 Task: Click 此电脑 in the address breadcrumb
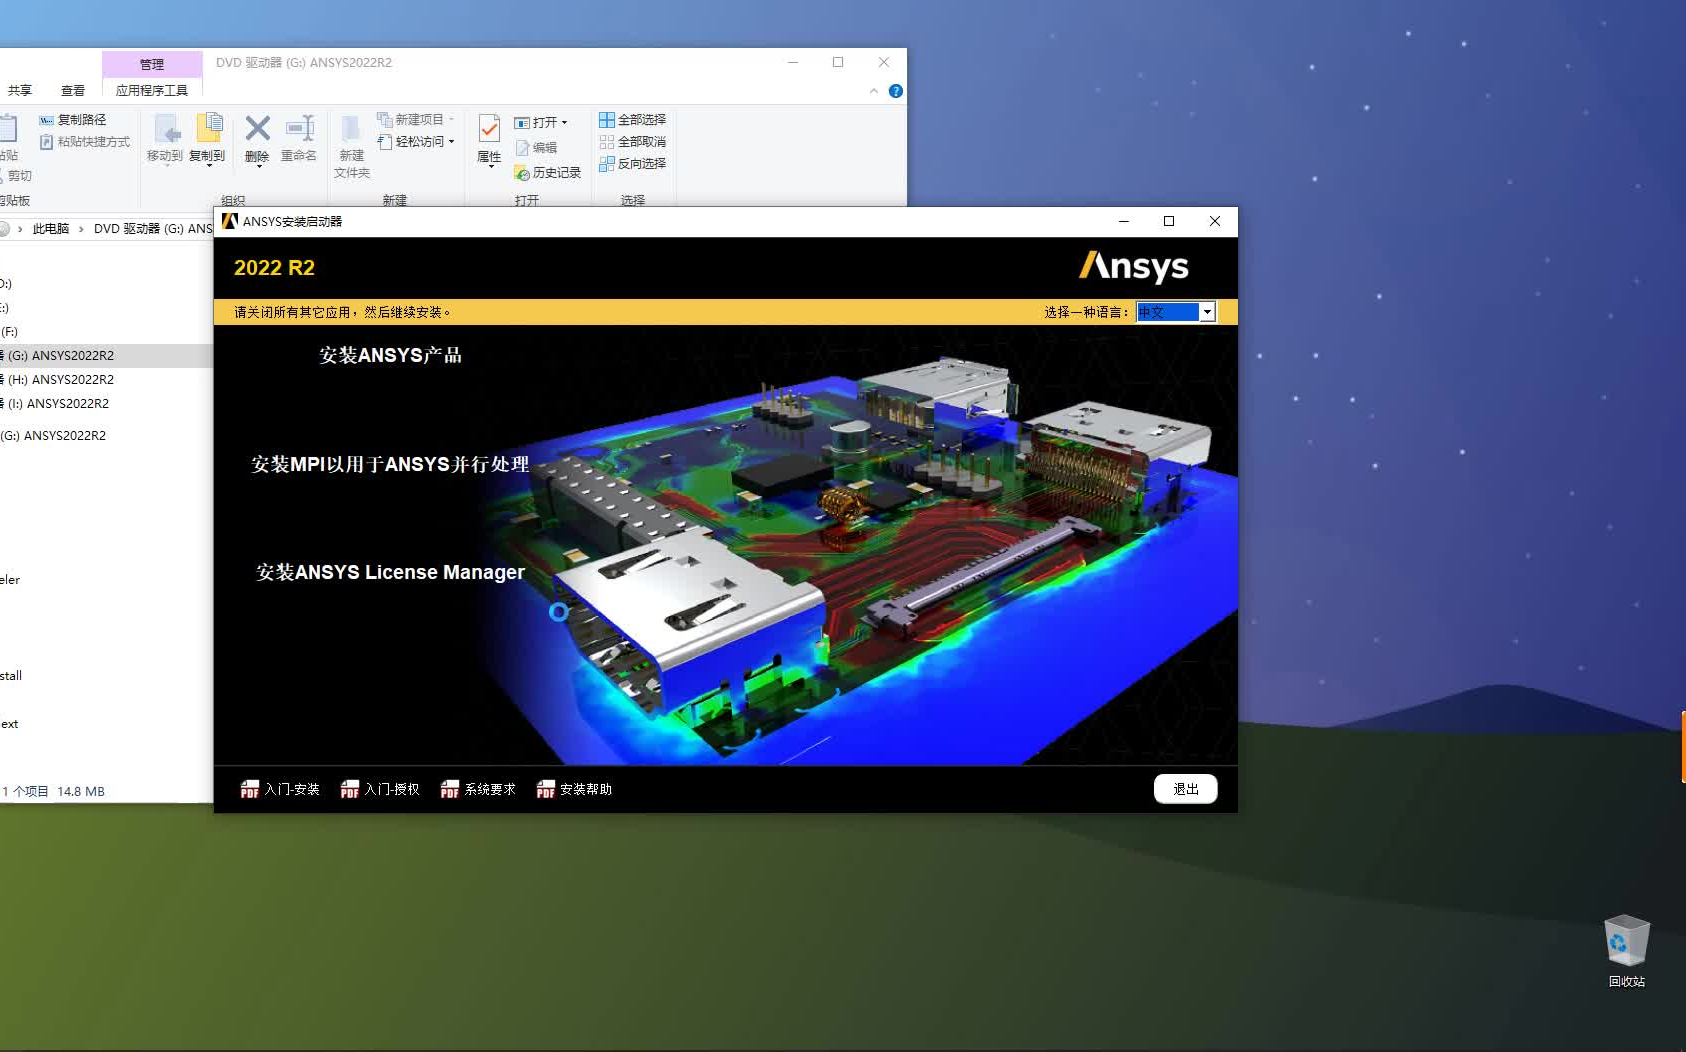51,229
